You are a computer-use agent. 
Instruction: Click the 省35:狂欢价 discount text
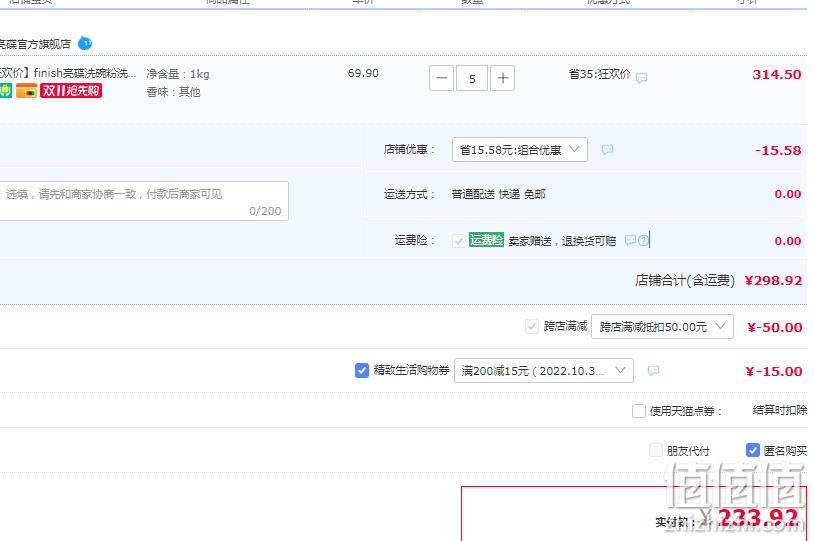tap(599, 74)
